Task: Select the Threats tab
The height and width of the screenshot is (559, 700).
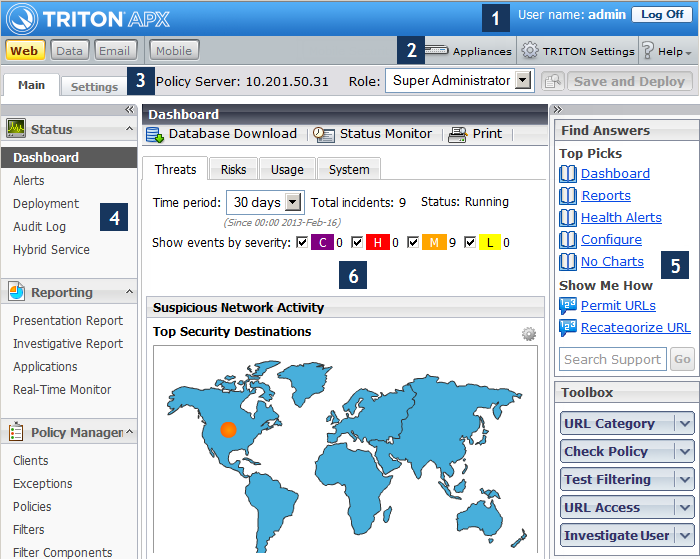Action: tap(175, 169)
